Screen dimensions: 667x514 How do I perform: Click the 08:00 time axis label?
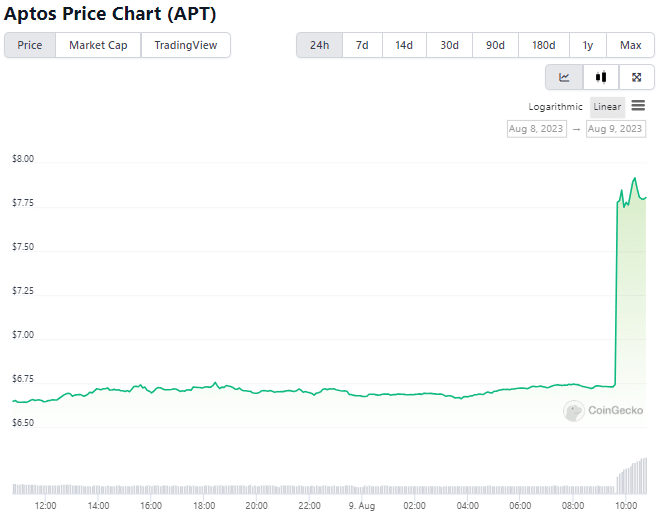pyautogui.click(x=573, y=505)
